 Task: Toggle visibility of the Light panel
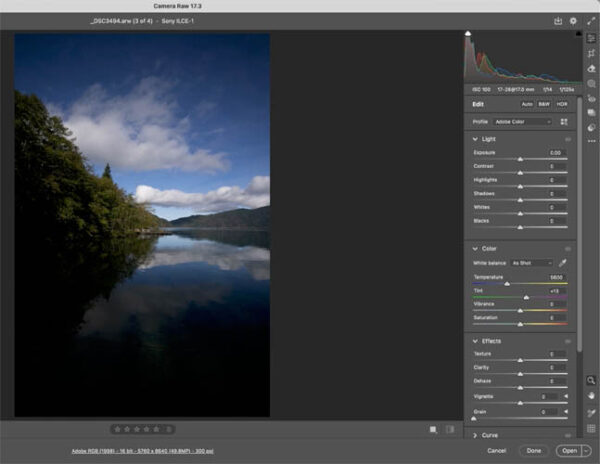[568, 139]
